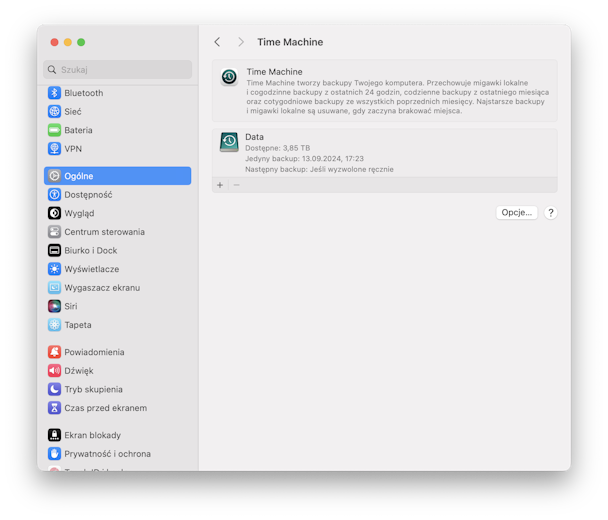Image resolution: width=608 pixels, height=520 pixels.
Task: Open Sieć settings pane
Action: (117, 112)
